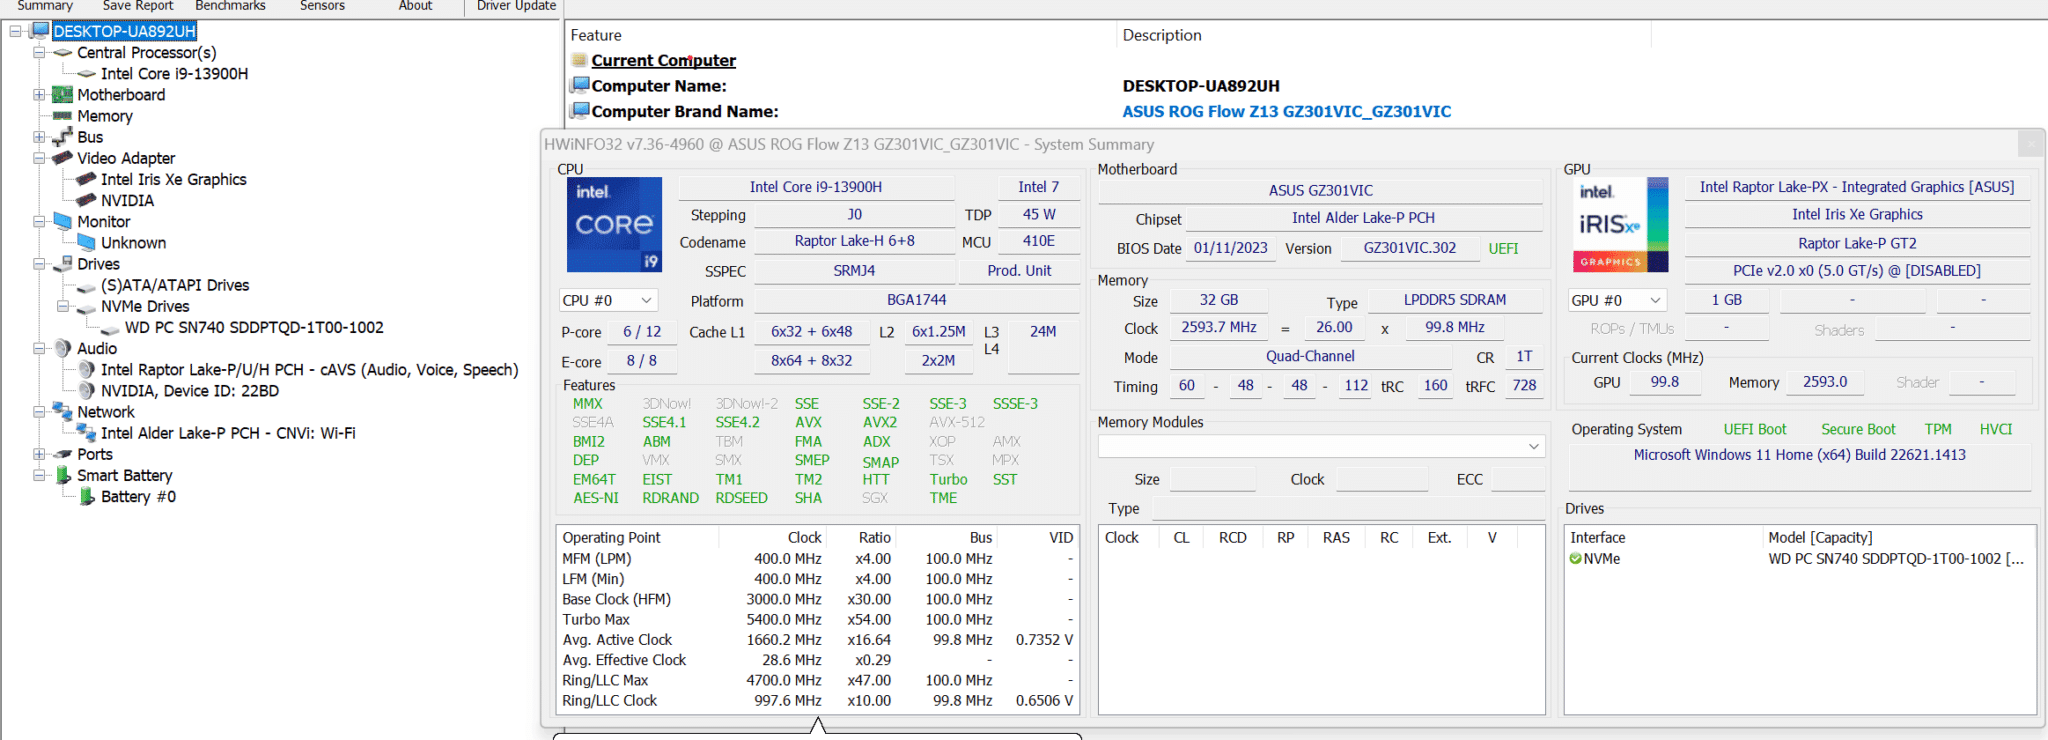Click the NVMe Drives icon in the tree

point(87,307)
